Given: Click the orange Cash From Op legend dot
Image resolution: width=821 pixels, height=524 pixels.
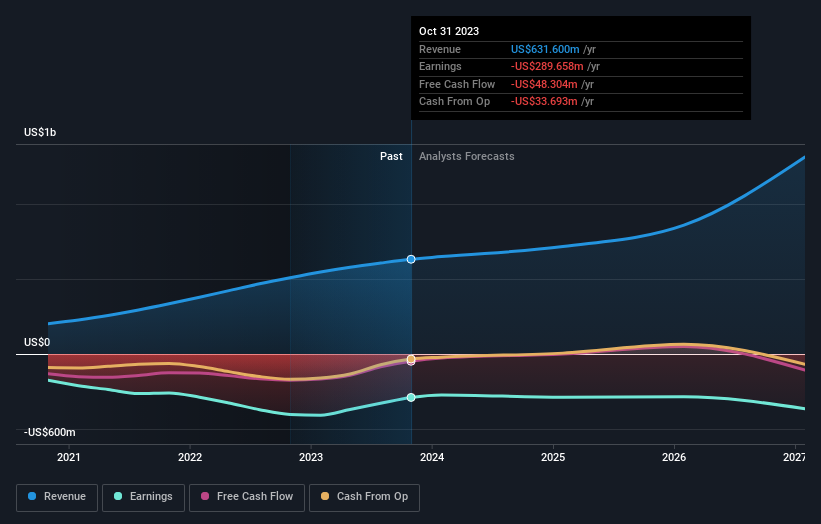Looking at the screenshot, I should (x=325, y=496).
